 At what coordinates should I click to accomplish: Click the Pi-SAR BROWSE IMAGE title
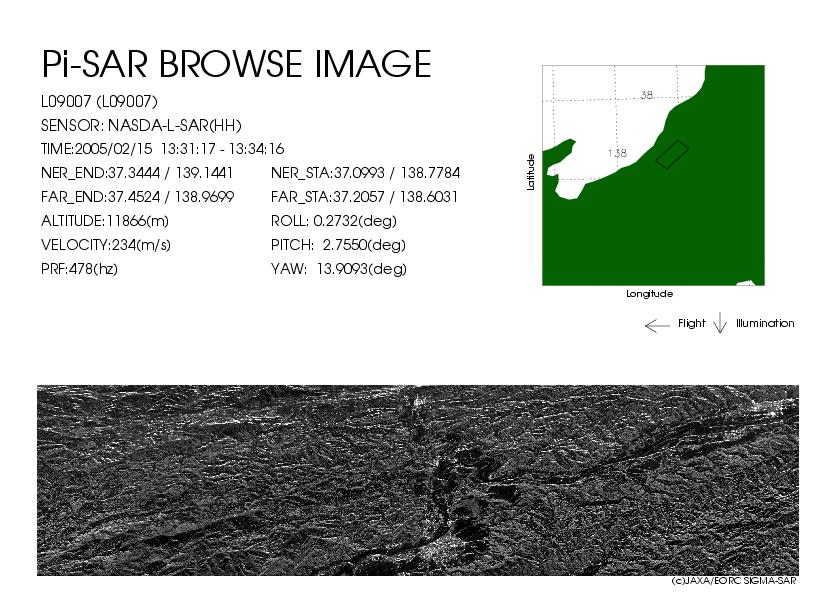click(236, 64)
